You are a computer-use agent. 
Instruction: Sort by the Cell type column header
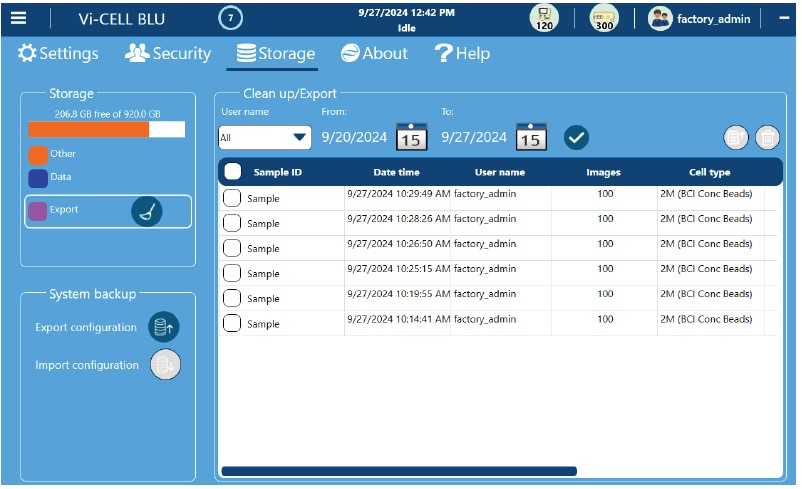point(709,172)
